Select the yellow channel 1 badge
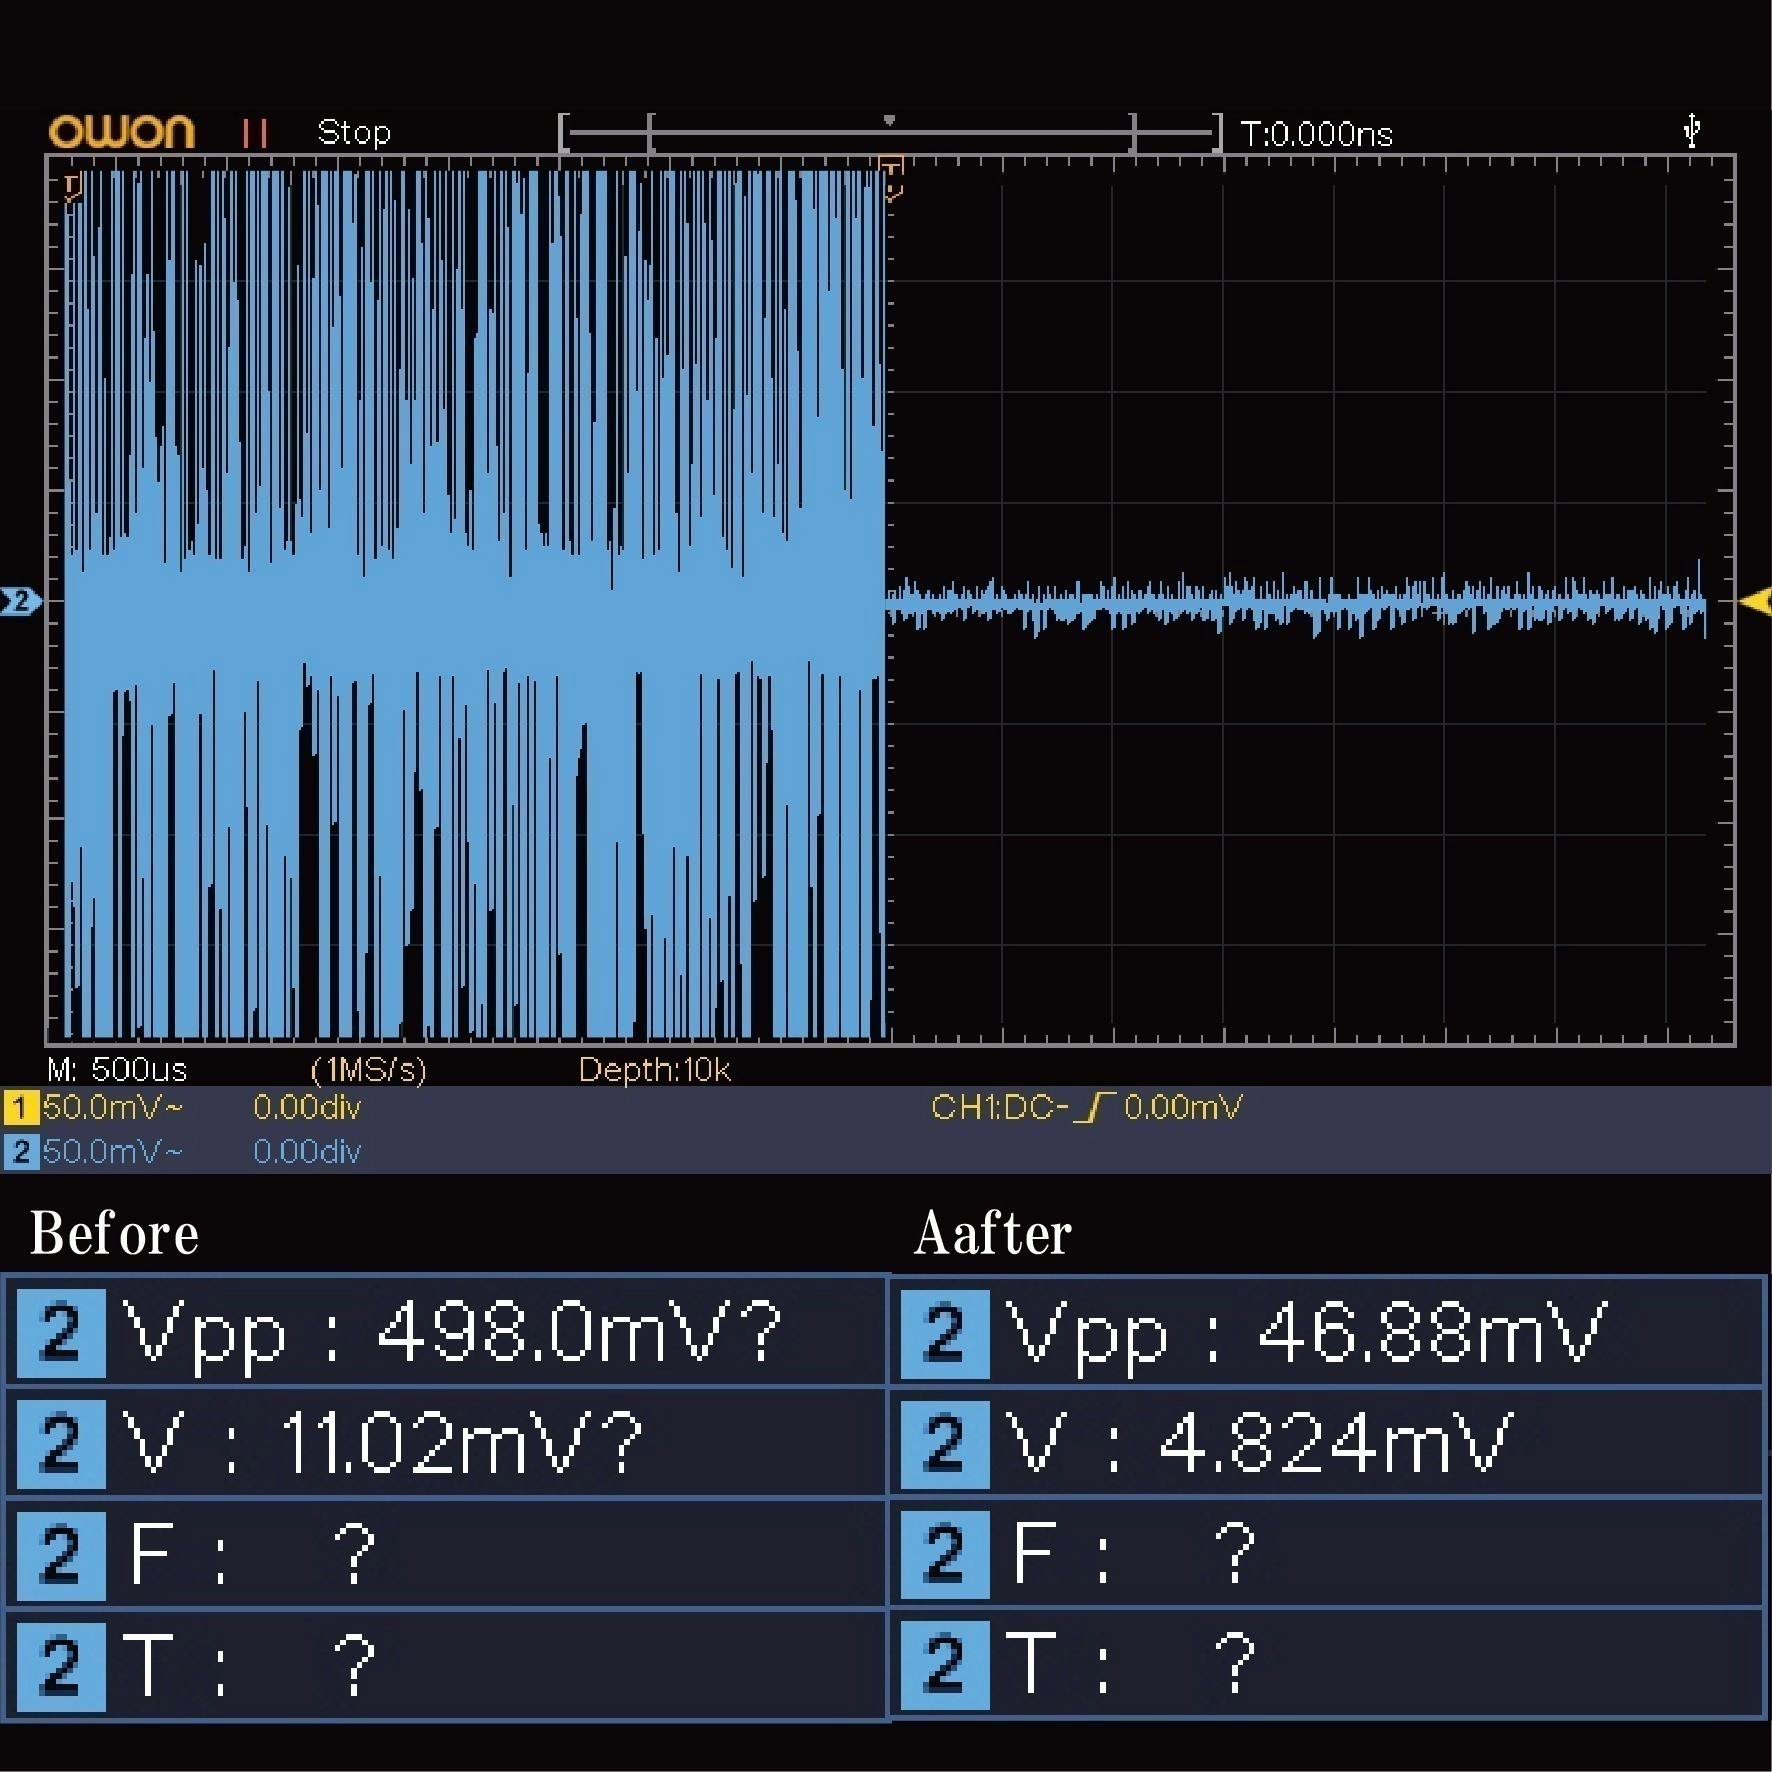 [x=20, y=1108]
